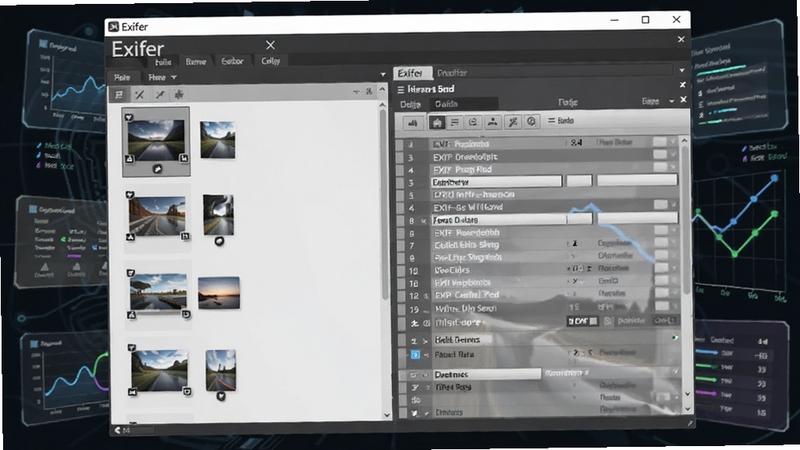Click the crossed tools icon in left toolbar

pos(139,94)
